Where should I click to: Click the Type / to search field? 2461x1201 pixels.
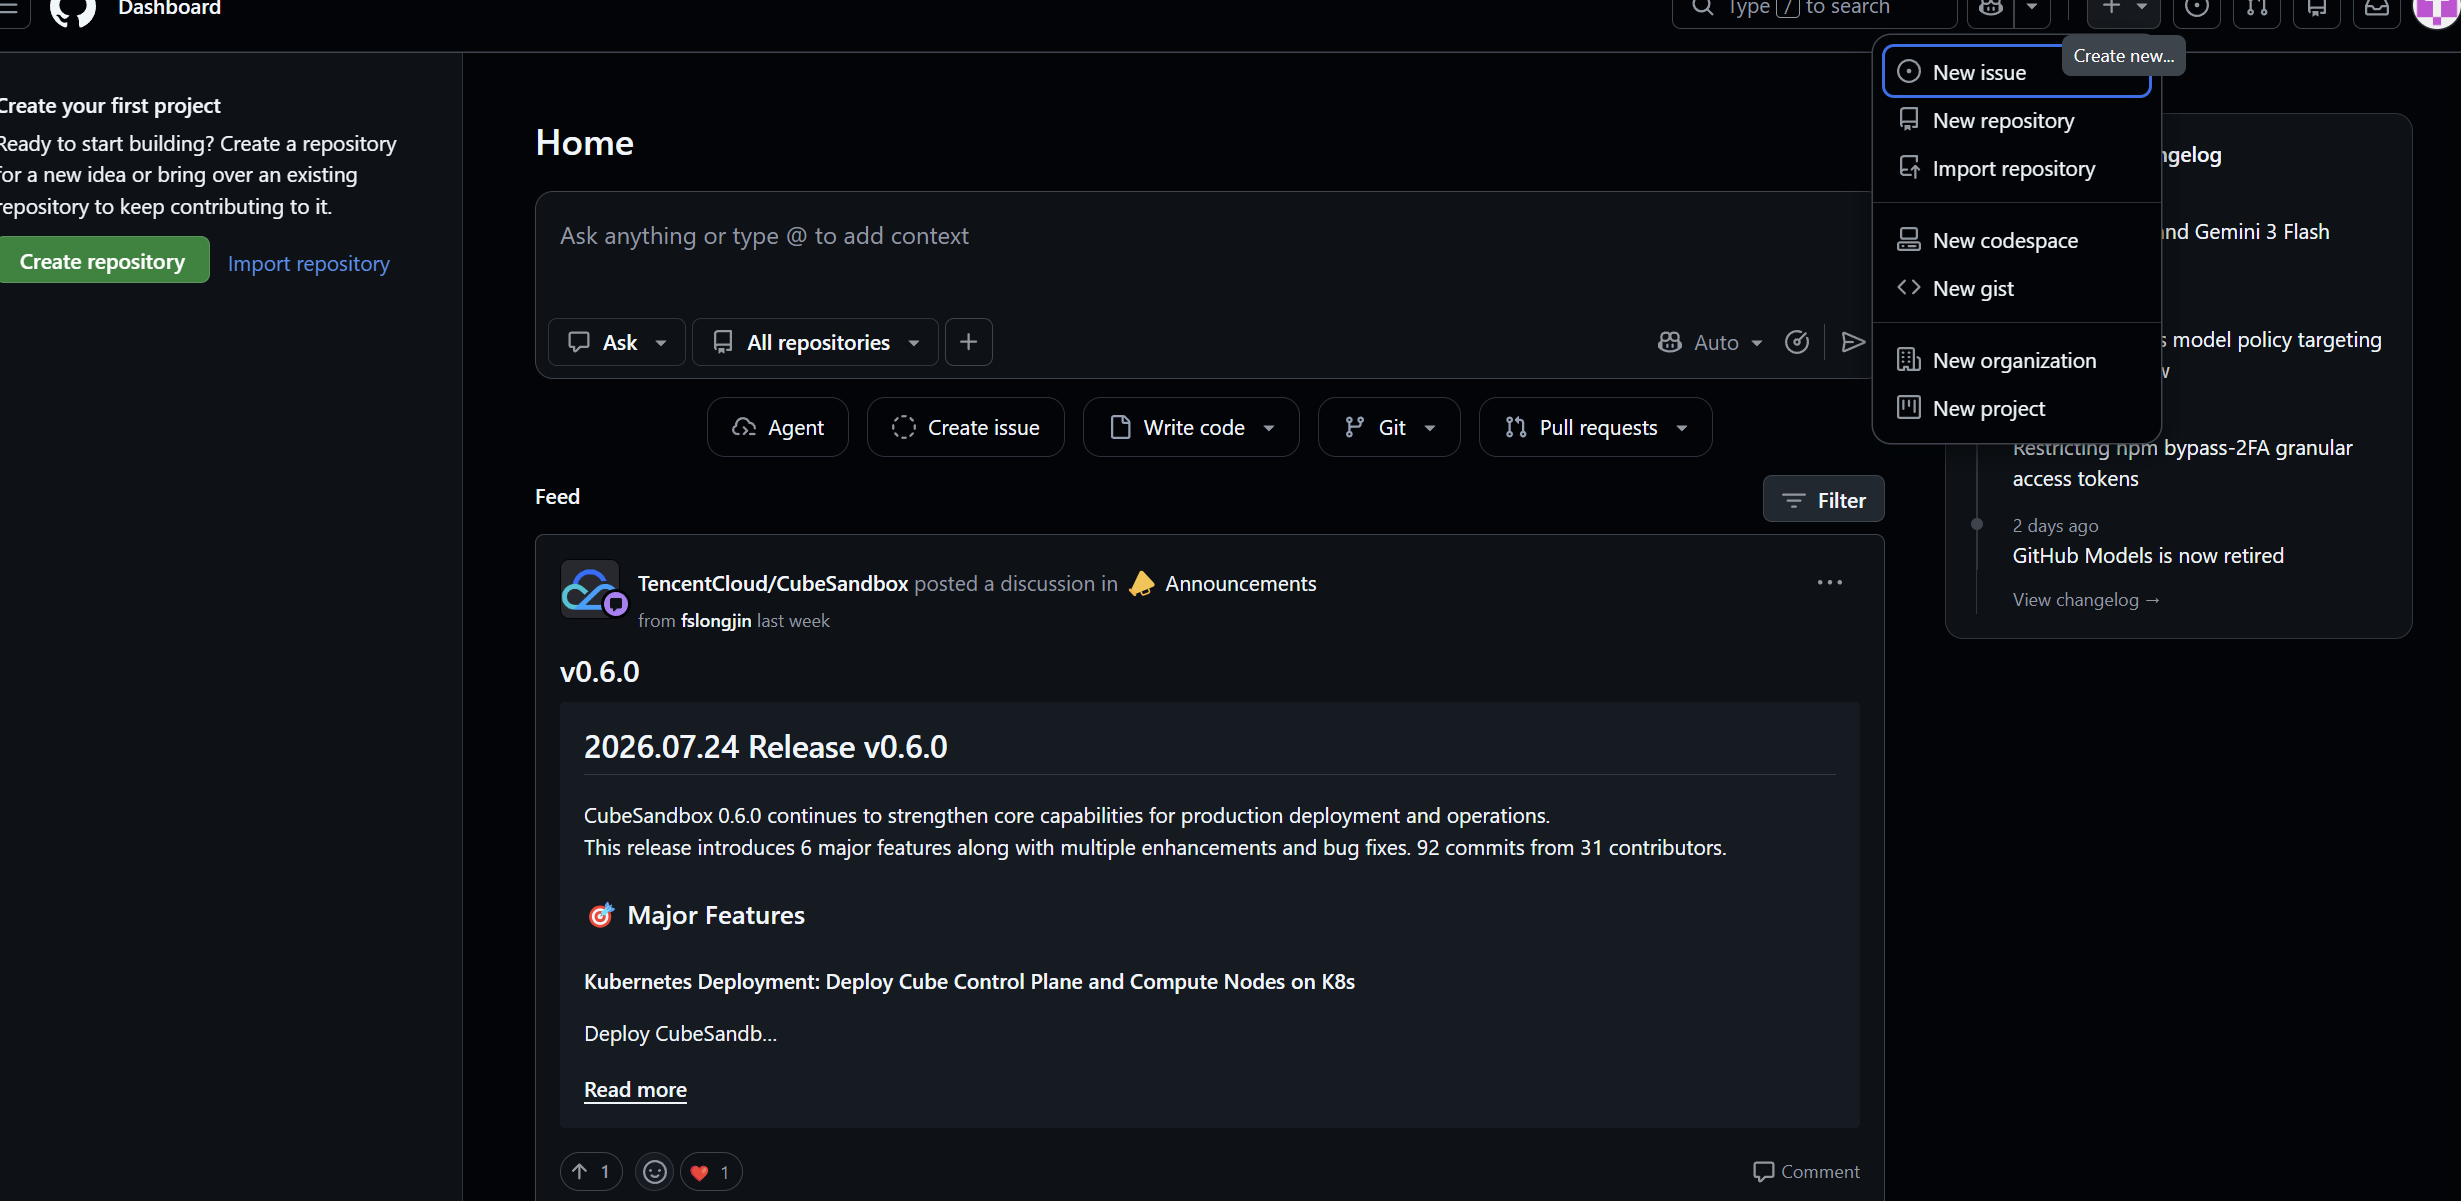[1814, 9]
